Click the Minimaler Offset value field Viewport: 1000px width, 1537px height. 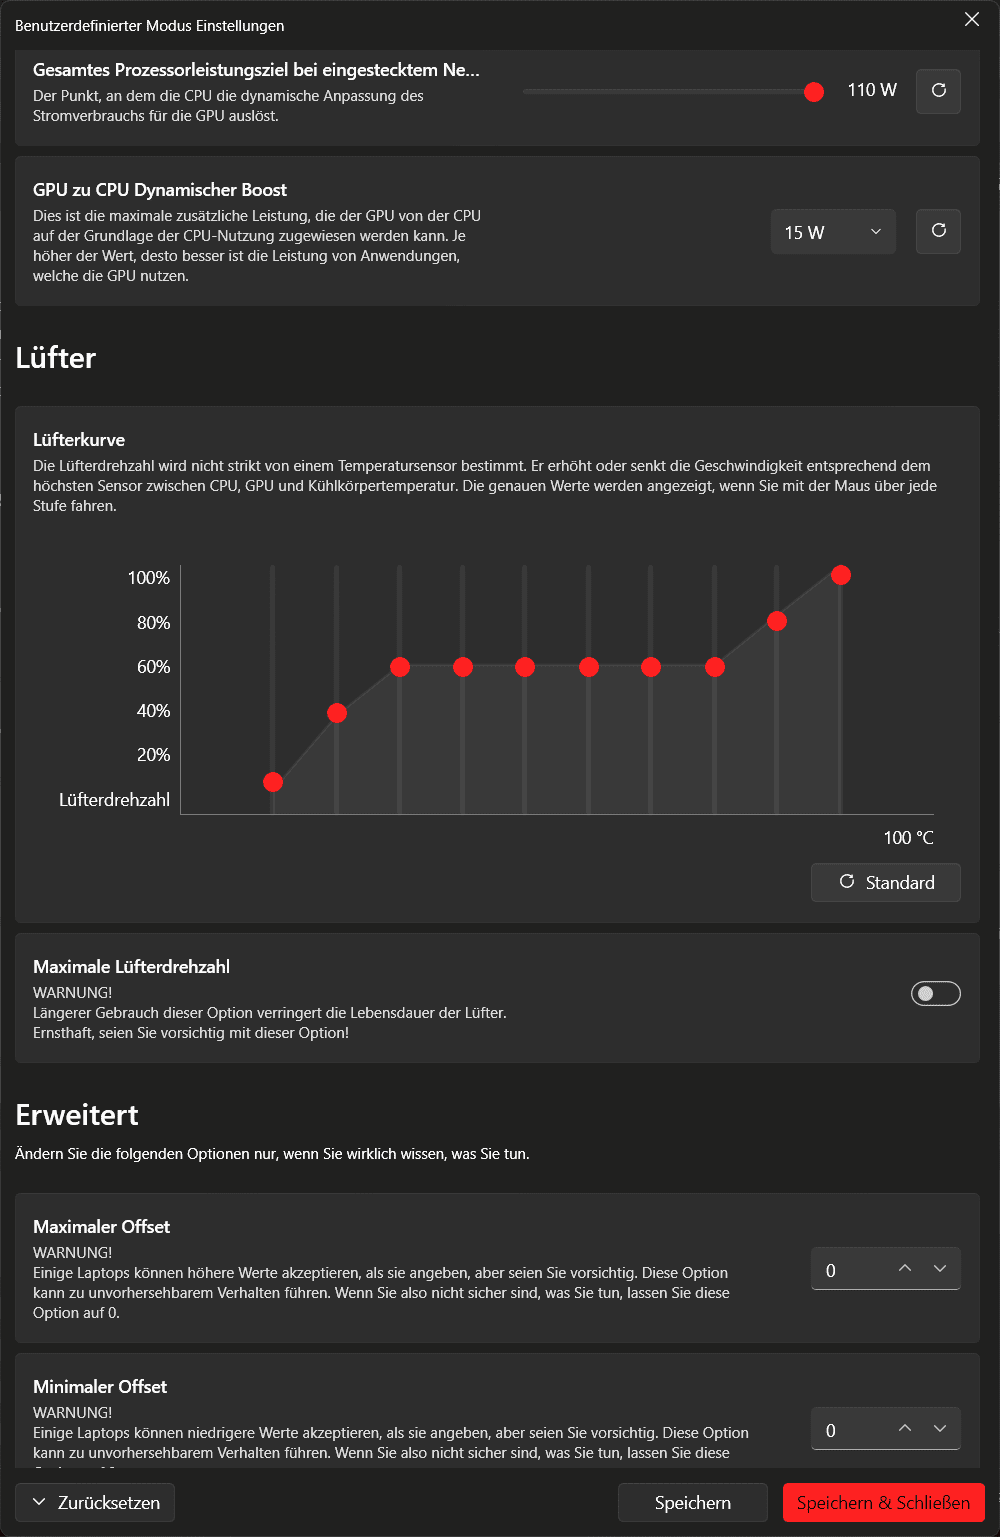click(x=849, y=1429)
